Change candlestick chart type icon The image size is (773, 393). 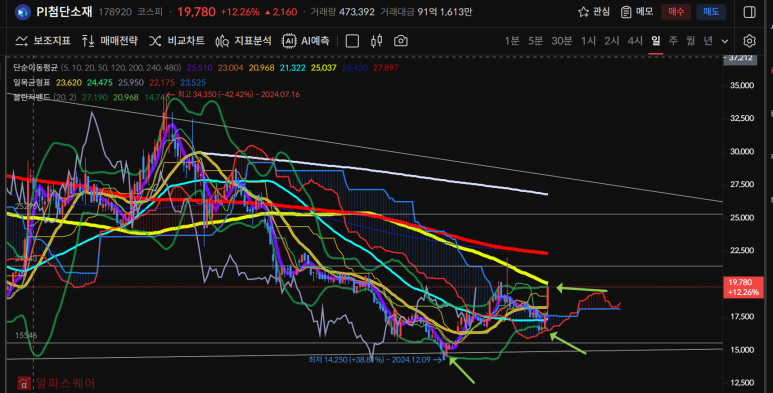(x=377, y=41)
